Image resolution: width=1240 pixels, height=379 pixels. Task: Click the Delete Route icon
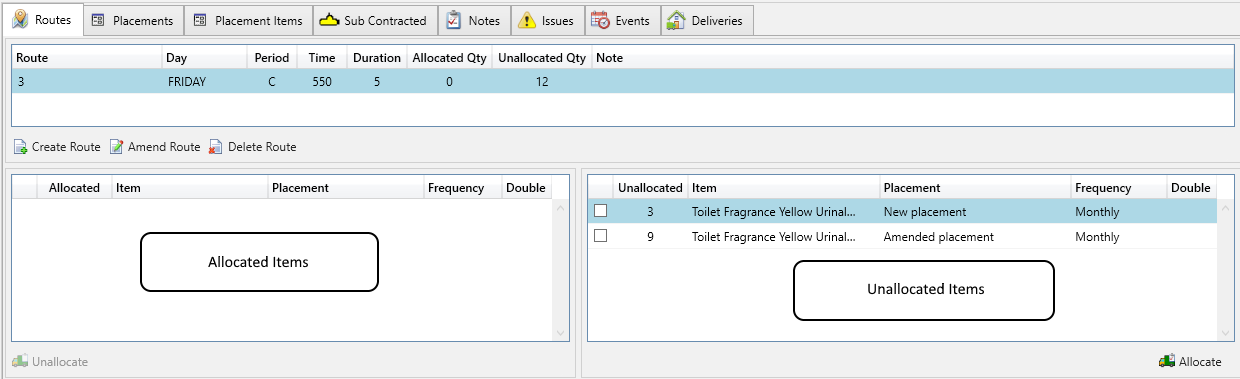[216, 147]
